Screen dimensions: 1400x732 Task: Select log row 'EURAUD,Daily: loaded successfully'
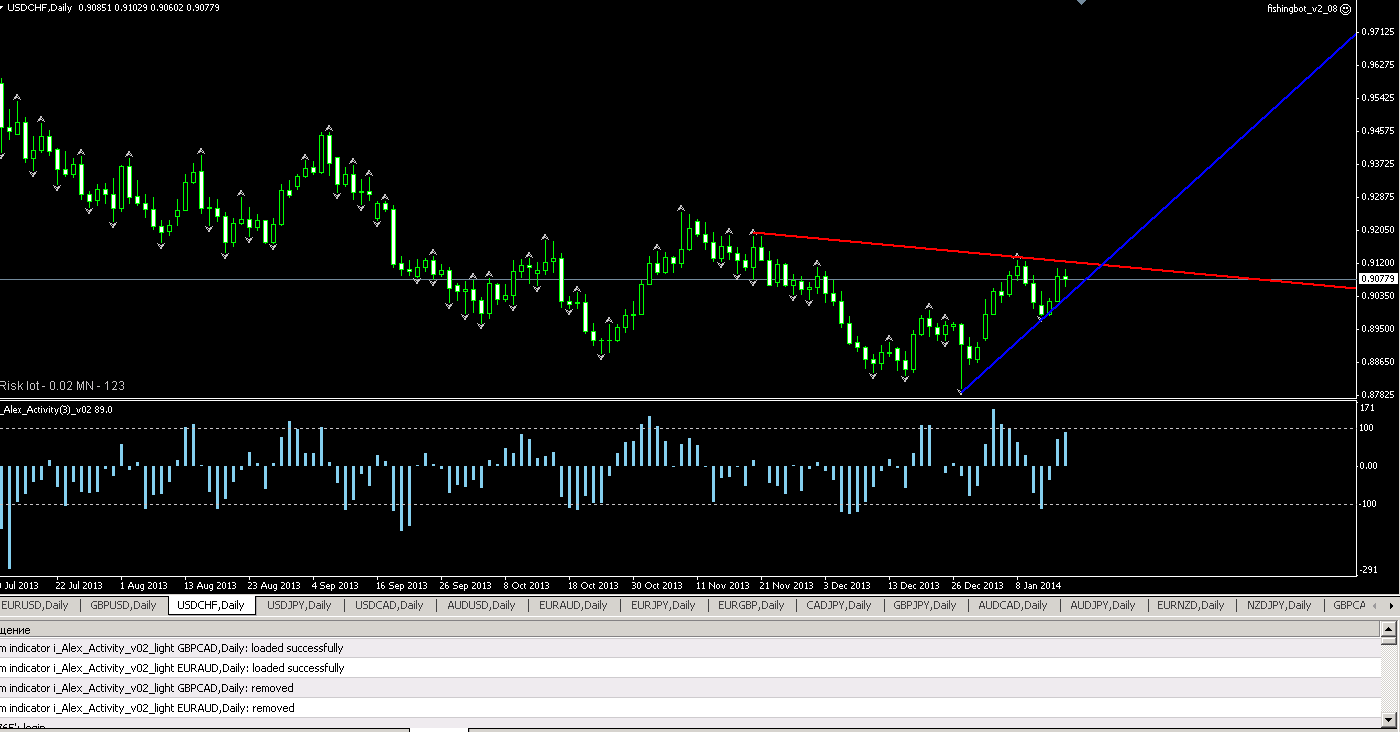[x=689, y=668]
